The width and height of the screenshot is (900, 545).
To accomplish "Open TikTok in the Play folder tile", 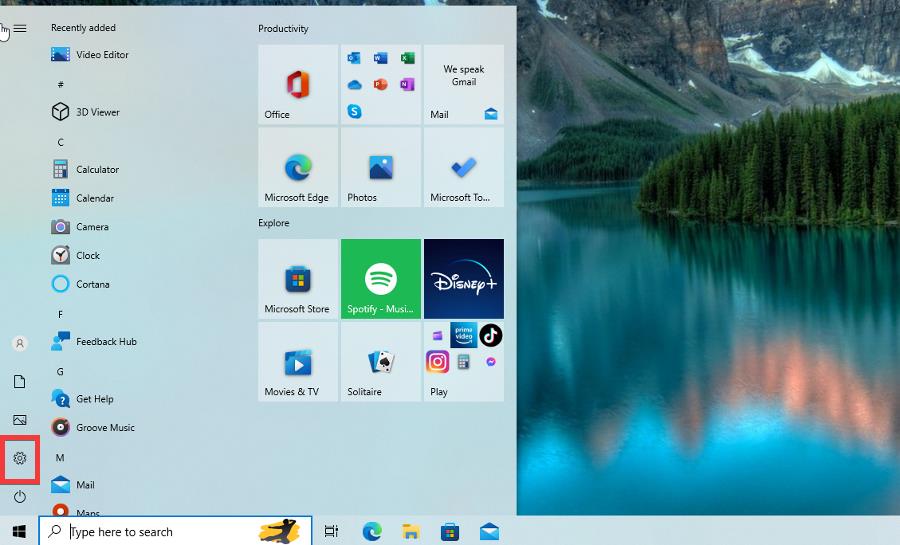I will [491, 336].
